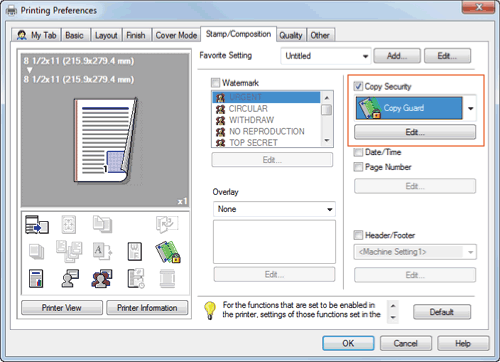Restore settings with the Default button
The image size is (500, 362).
coord(442,312)
